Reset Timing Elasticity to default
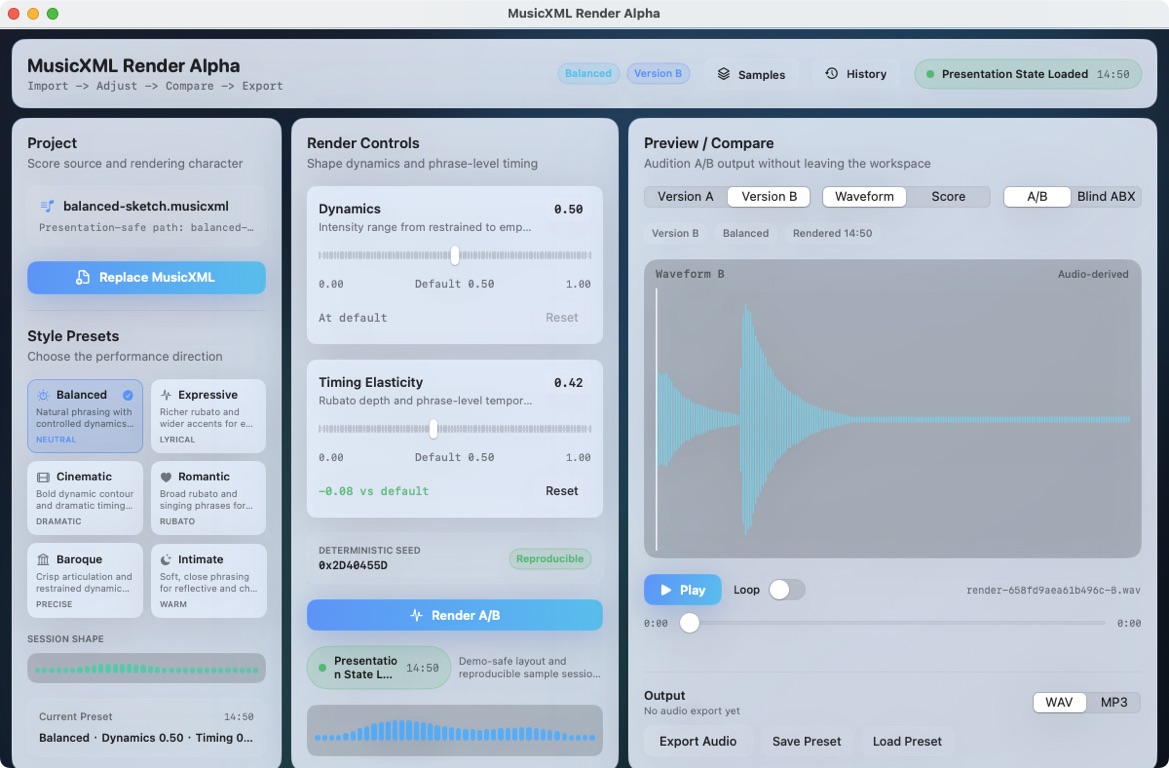The height and width of the screenshot is (768, 1169). 561,491
